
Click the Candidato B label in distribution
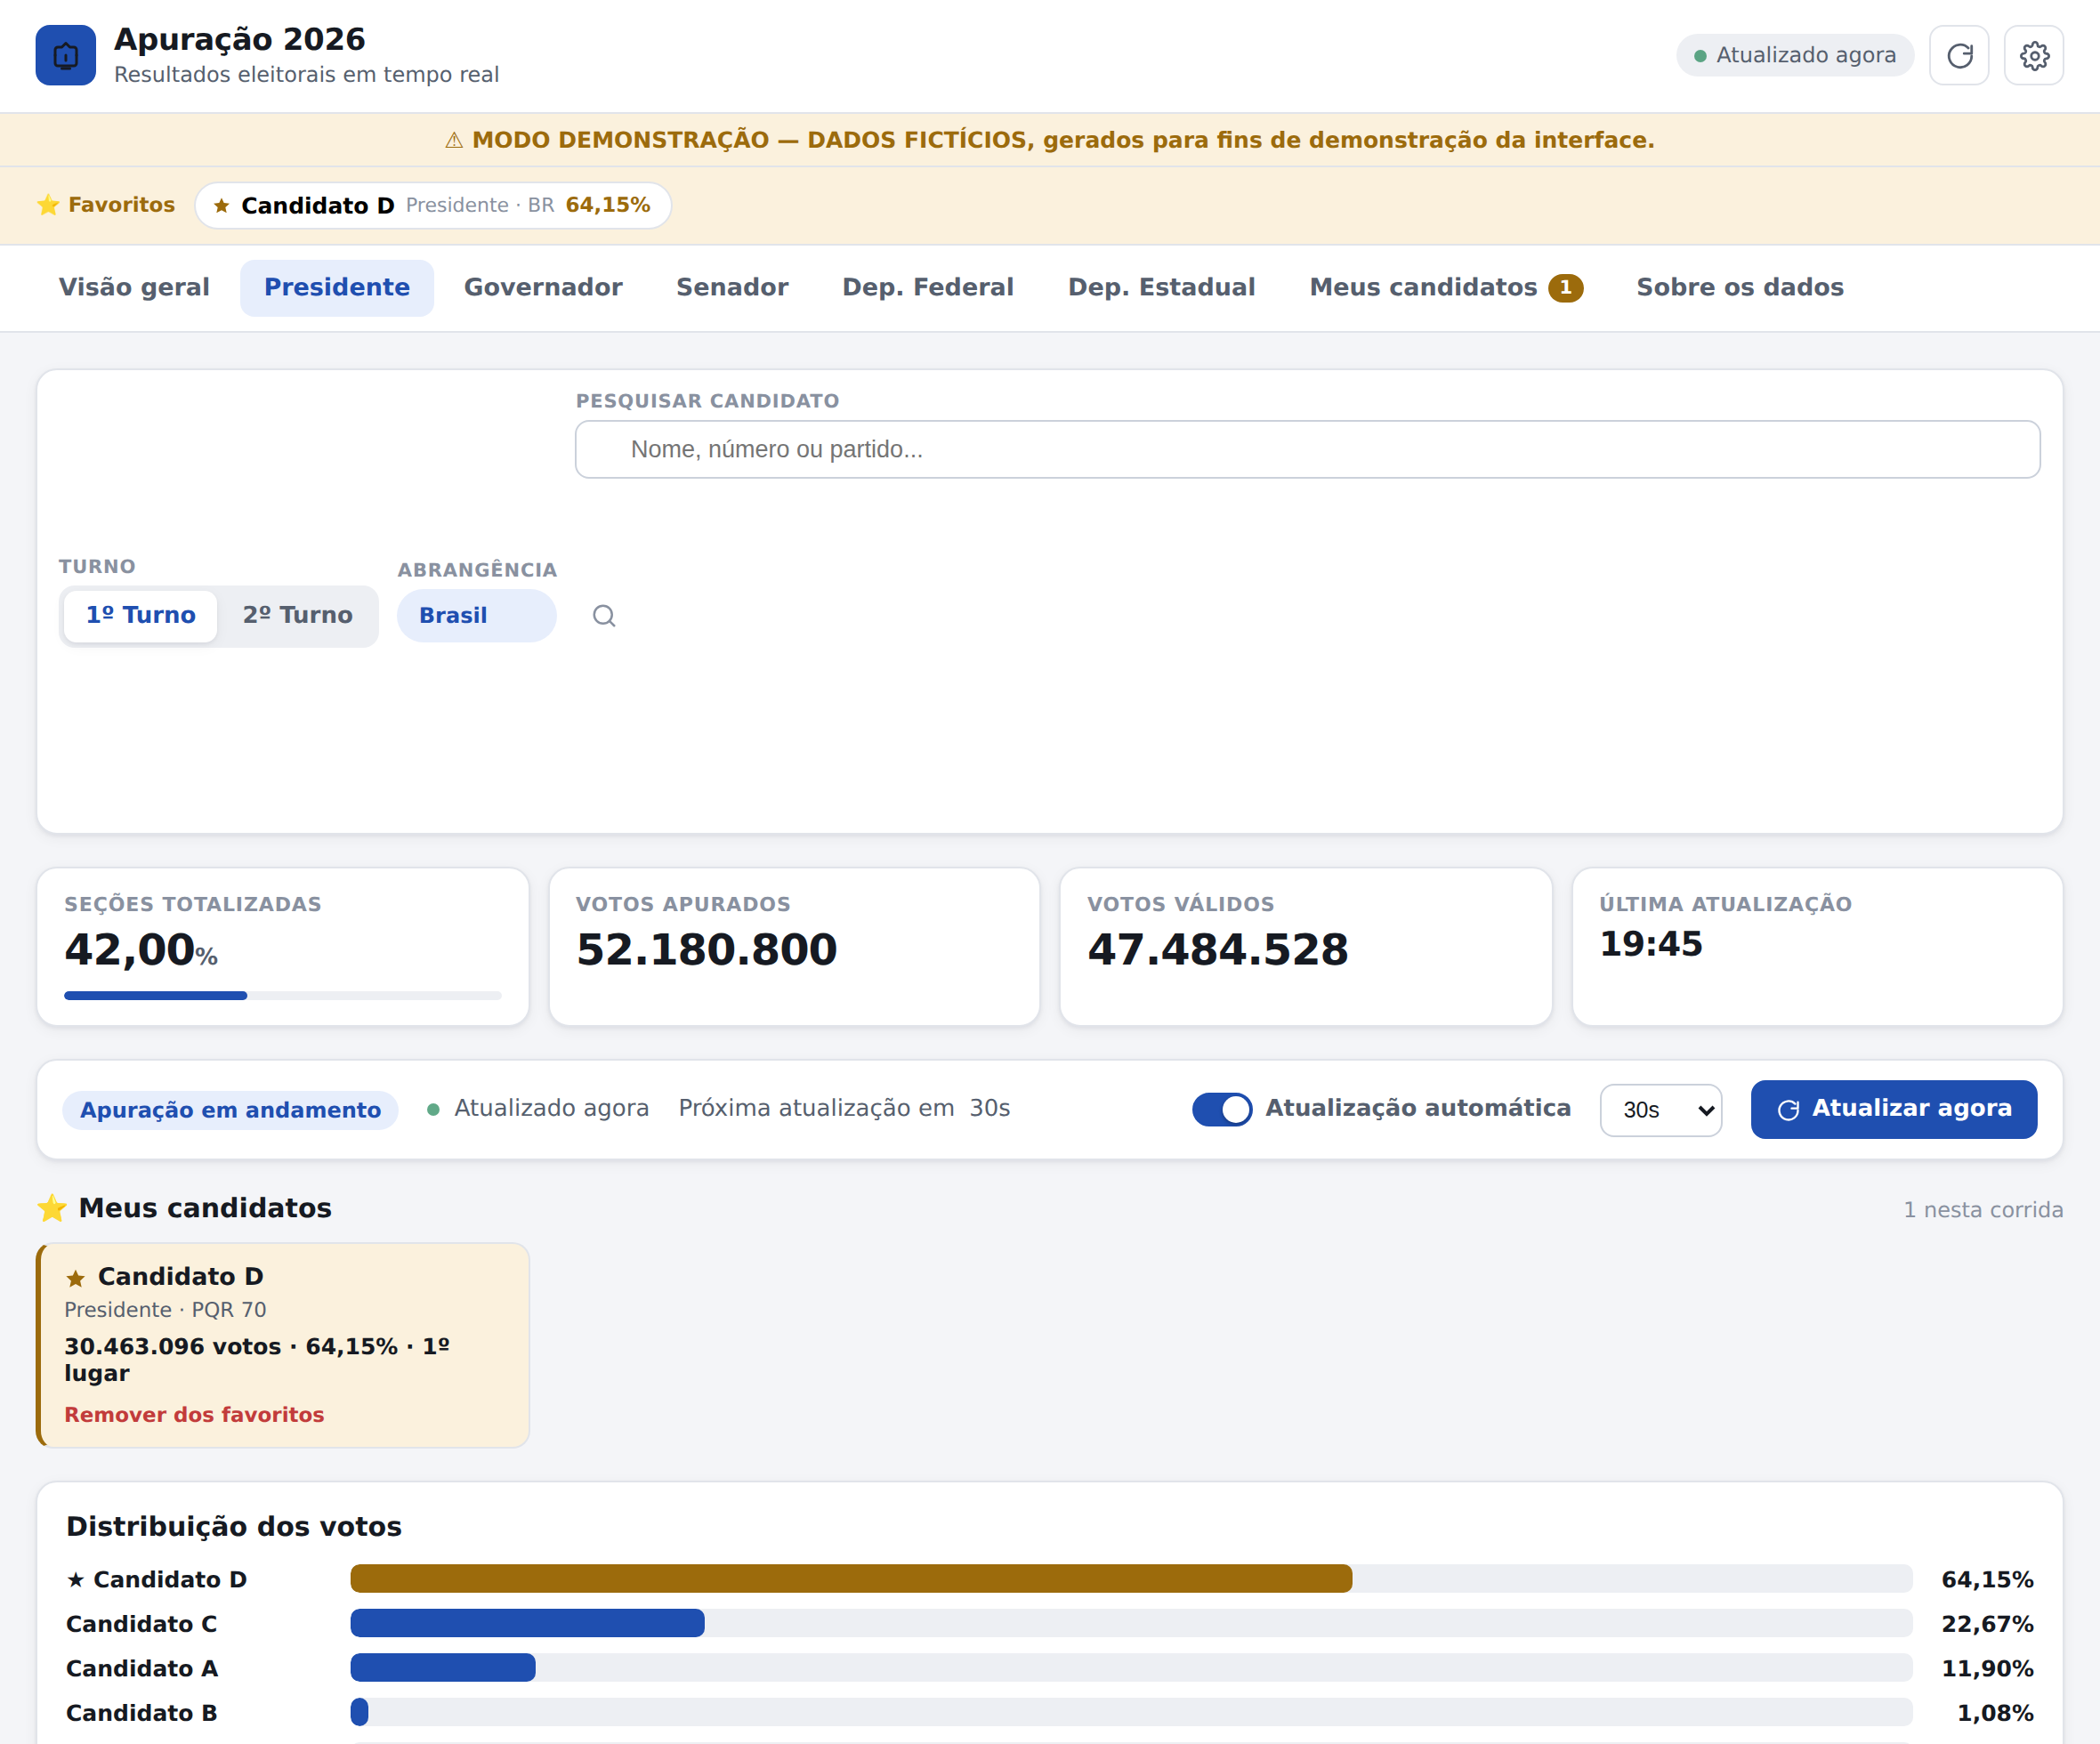click(x=142, y=1713)
